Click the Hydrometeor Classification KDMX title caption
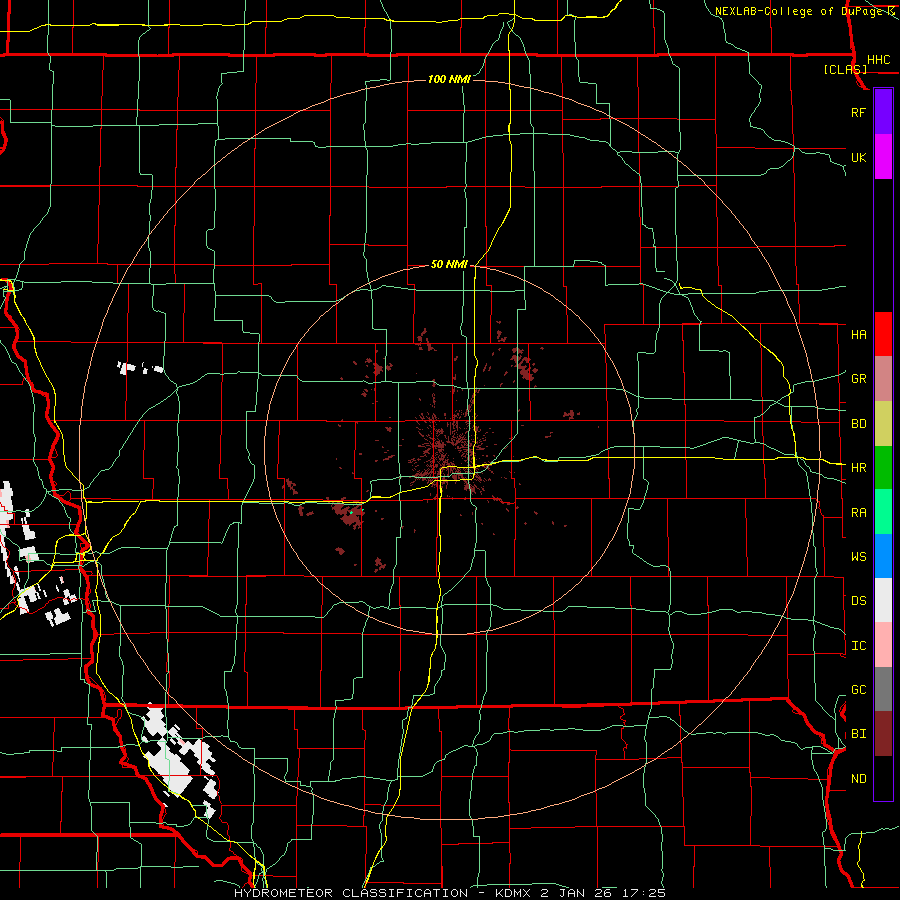 tap(449, 893)
